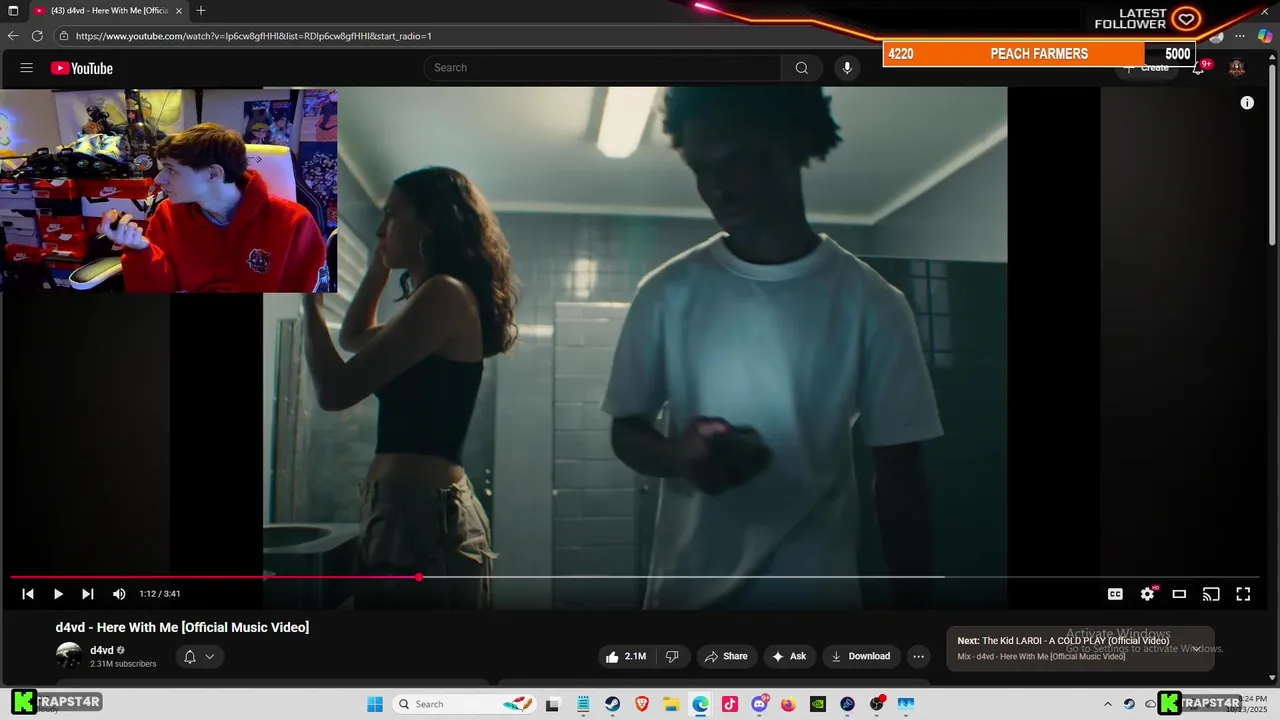
Task: Skip to previous video
Action: pos(28,594)
